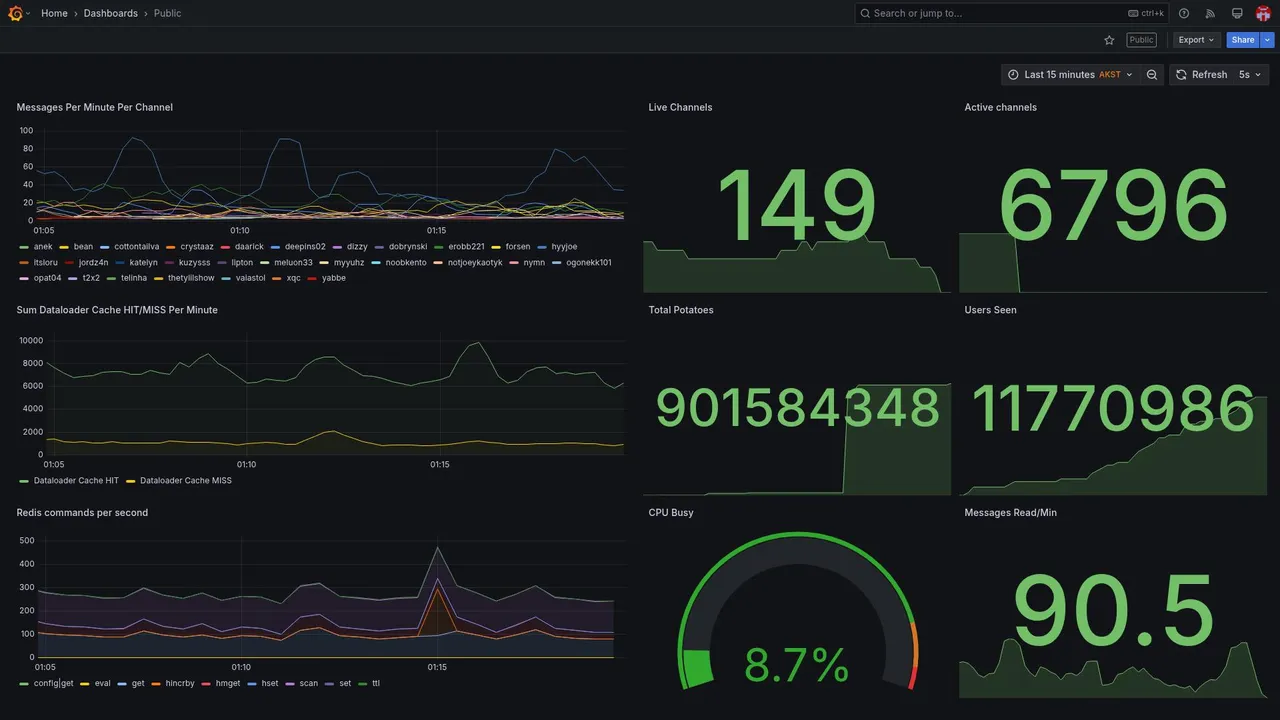The height and width of the screenshot is (720, 1280).
Task: Open the Grafana logo menu
Action: (x=16, y=13)
